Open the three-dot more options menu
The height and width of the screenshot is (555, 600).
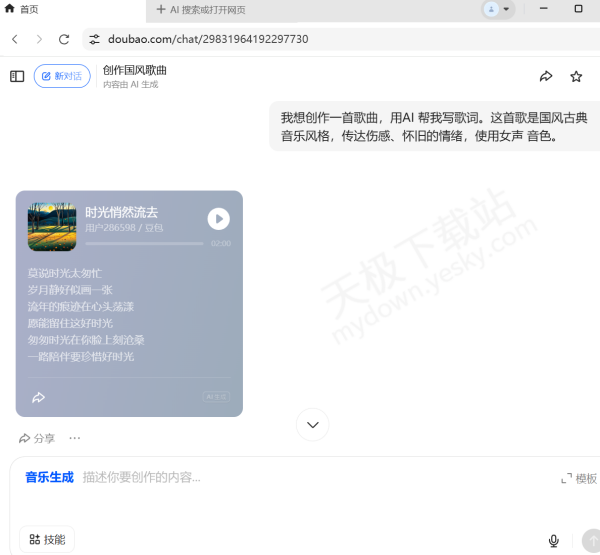pos(75,438)
